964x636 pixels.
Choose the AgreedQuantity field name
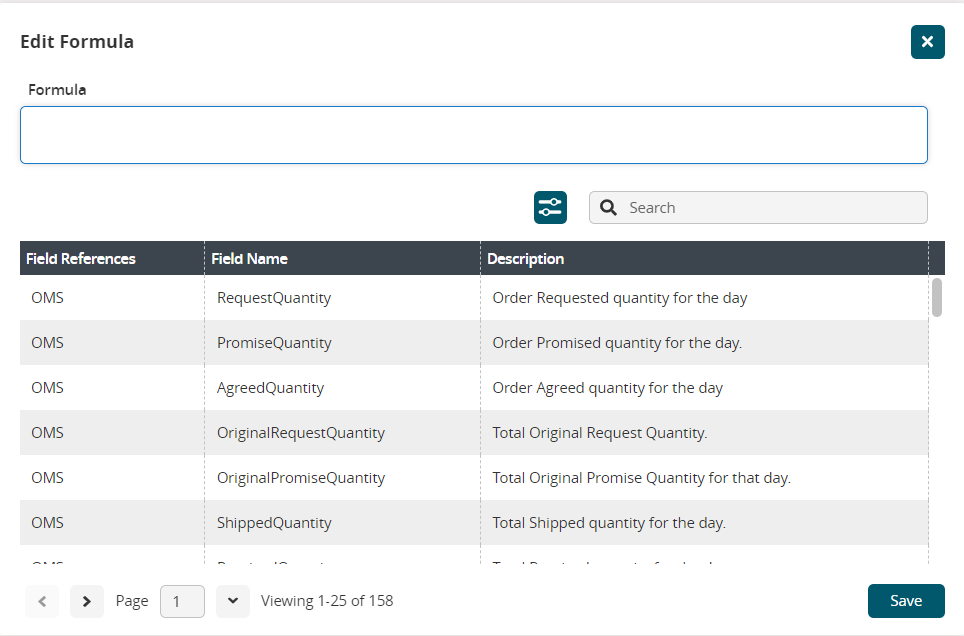pyautogui.click(x=270, y=388)
